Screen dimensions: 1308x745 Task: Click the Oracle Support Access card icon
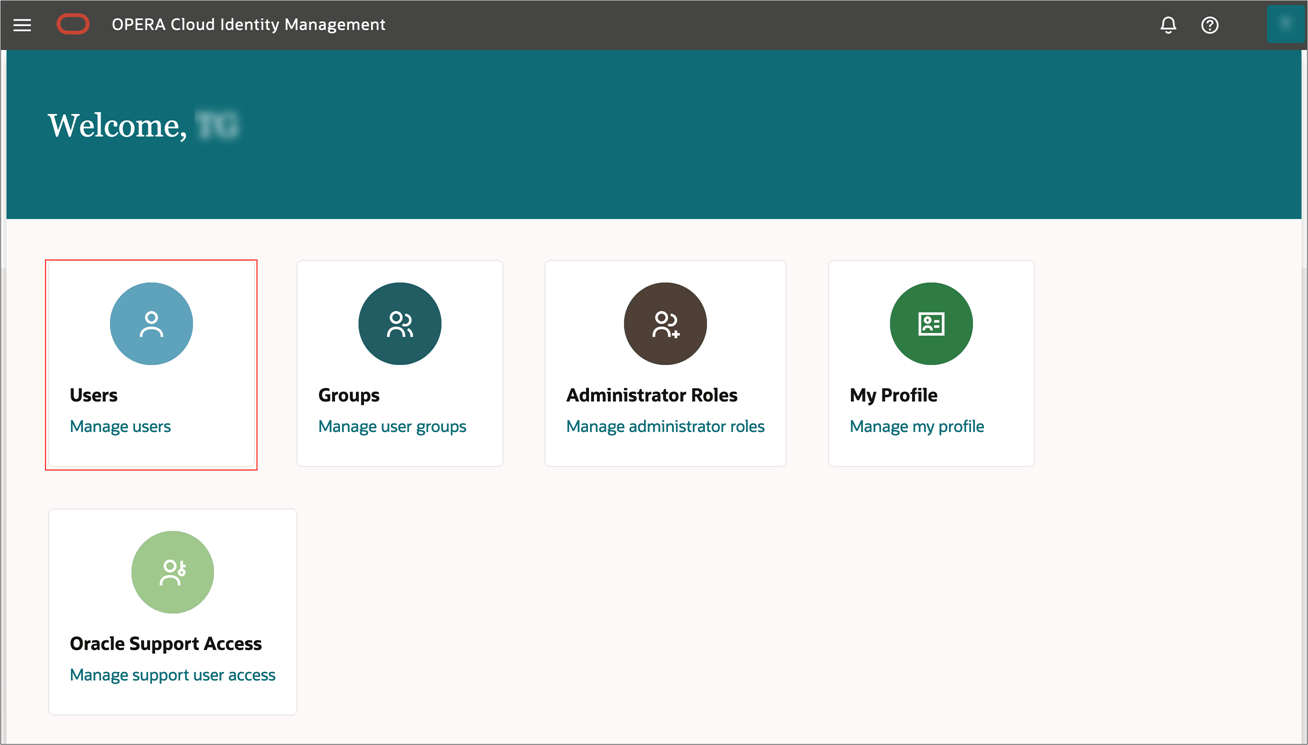pos(173,572)
